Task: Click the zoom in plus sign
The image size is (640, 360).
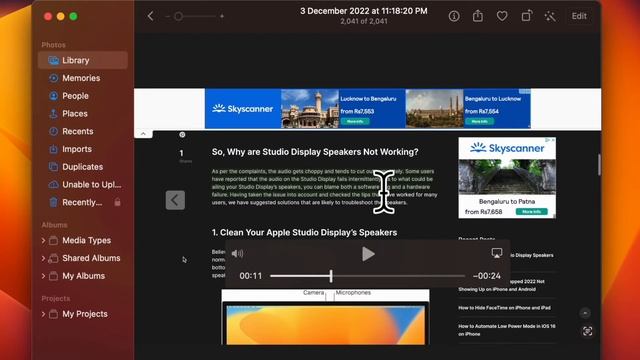Action: (222, 16)
